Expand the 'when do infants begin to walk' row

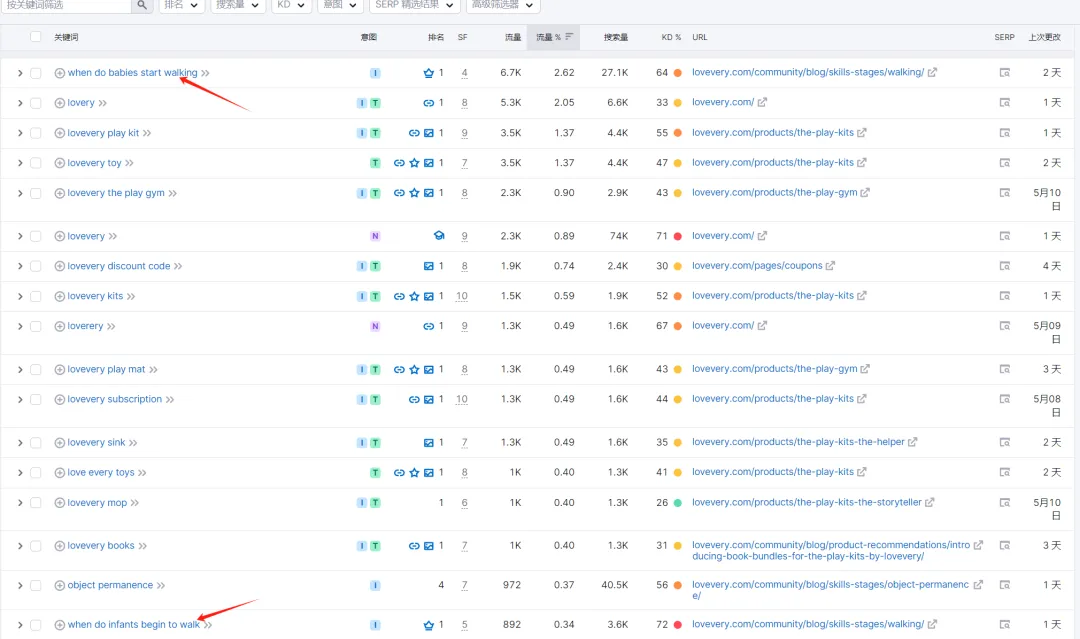(x=20, y=625)
